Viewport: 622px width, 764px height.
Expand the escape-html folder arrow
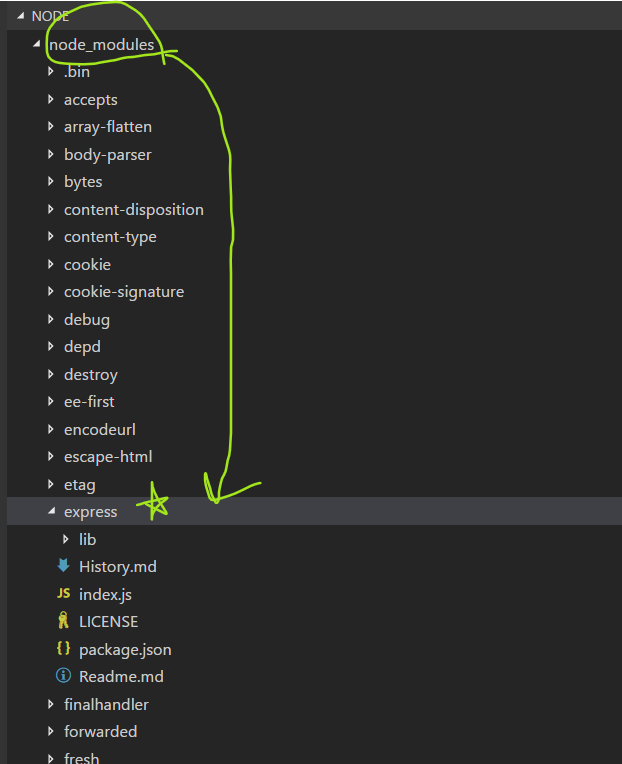[51, 456]
